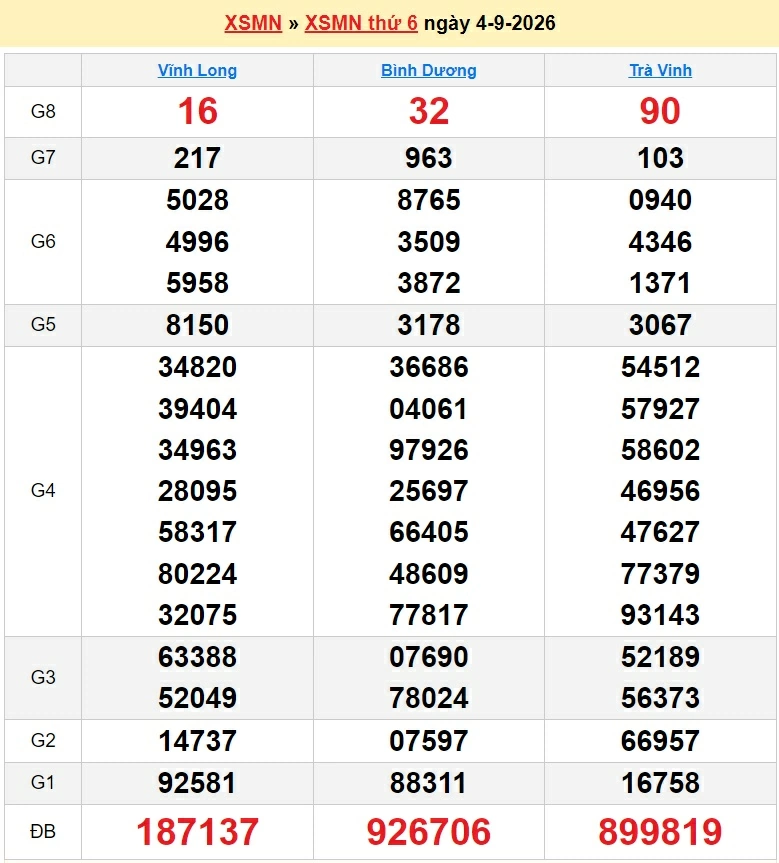
Task: Select G3 number 07690
Action: pyautogui.click(x=429, y=657)
